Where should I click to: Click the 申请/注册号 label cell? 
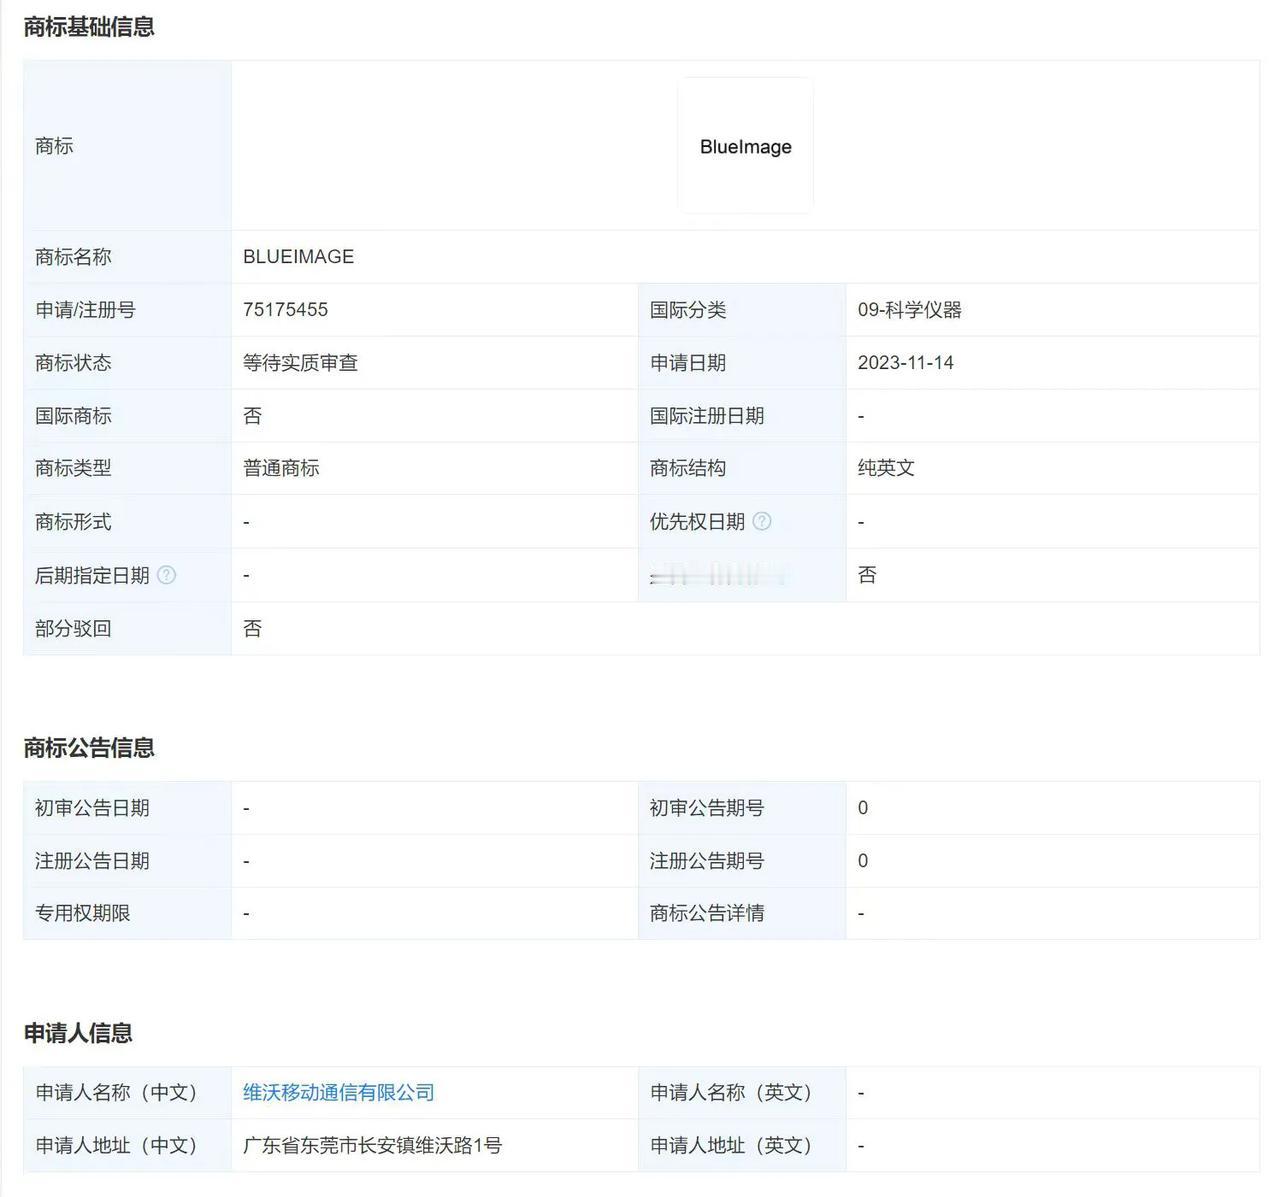127,310
